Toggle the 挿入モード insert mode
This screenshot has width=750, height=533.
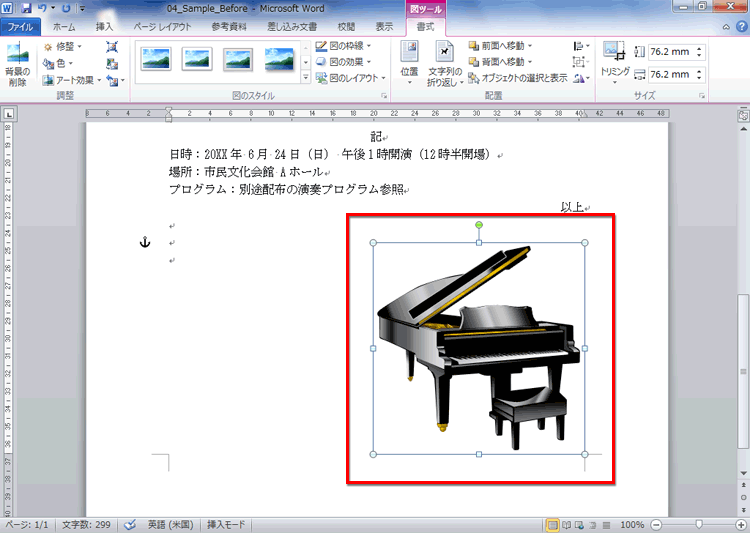point(226,525)
